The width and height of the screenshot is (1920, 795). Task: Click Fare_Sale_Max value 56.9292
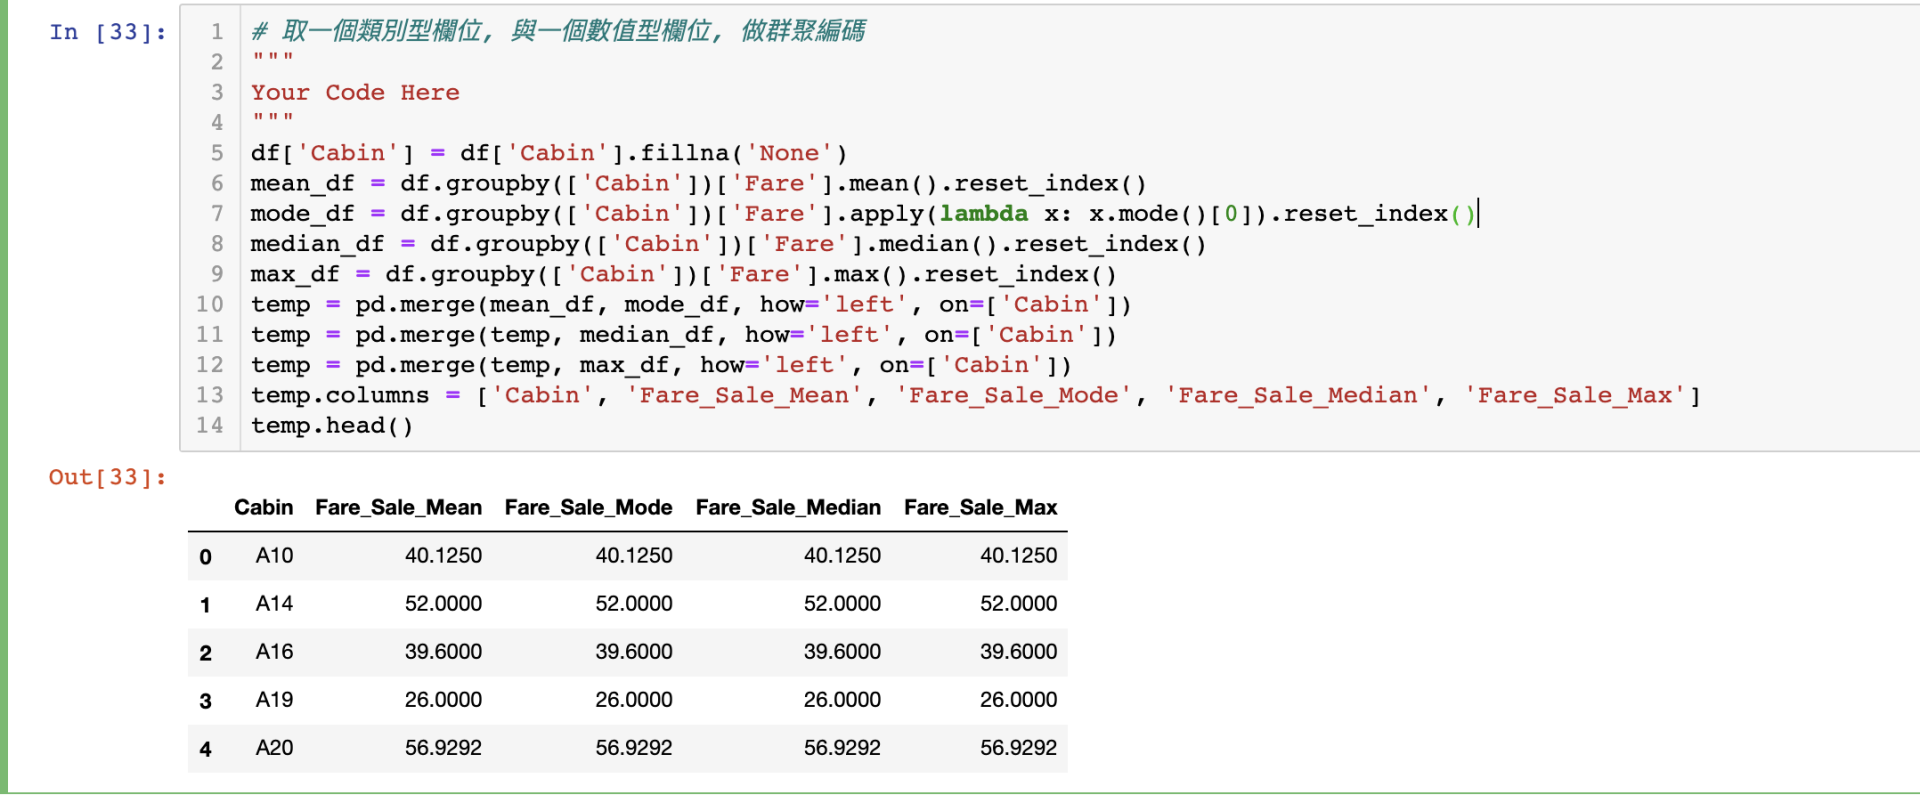point(1018,748)
